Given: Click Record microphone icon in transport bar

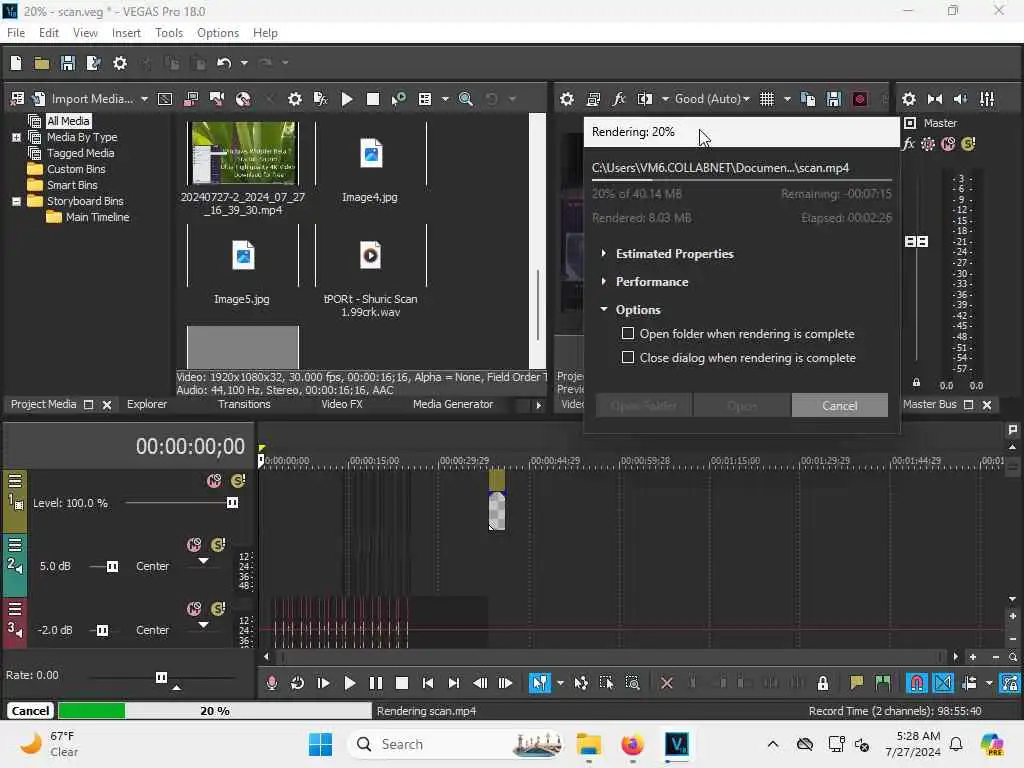Looking at the screenshot, I should [x=272, y=683].
